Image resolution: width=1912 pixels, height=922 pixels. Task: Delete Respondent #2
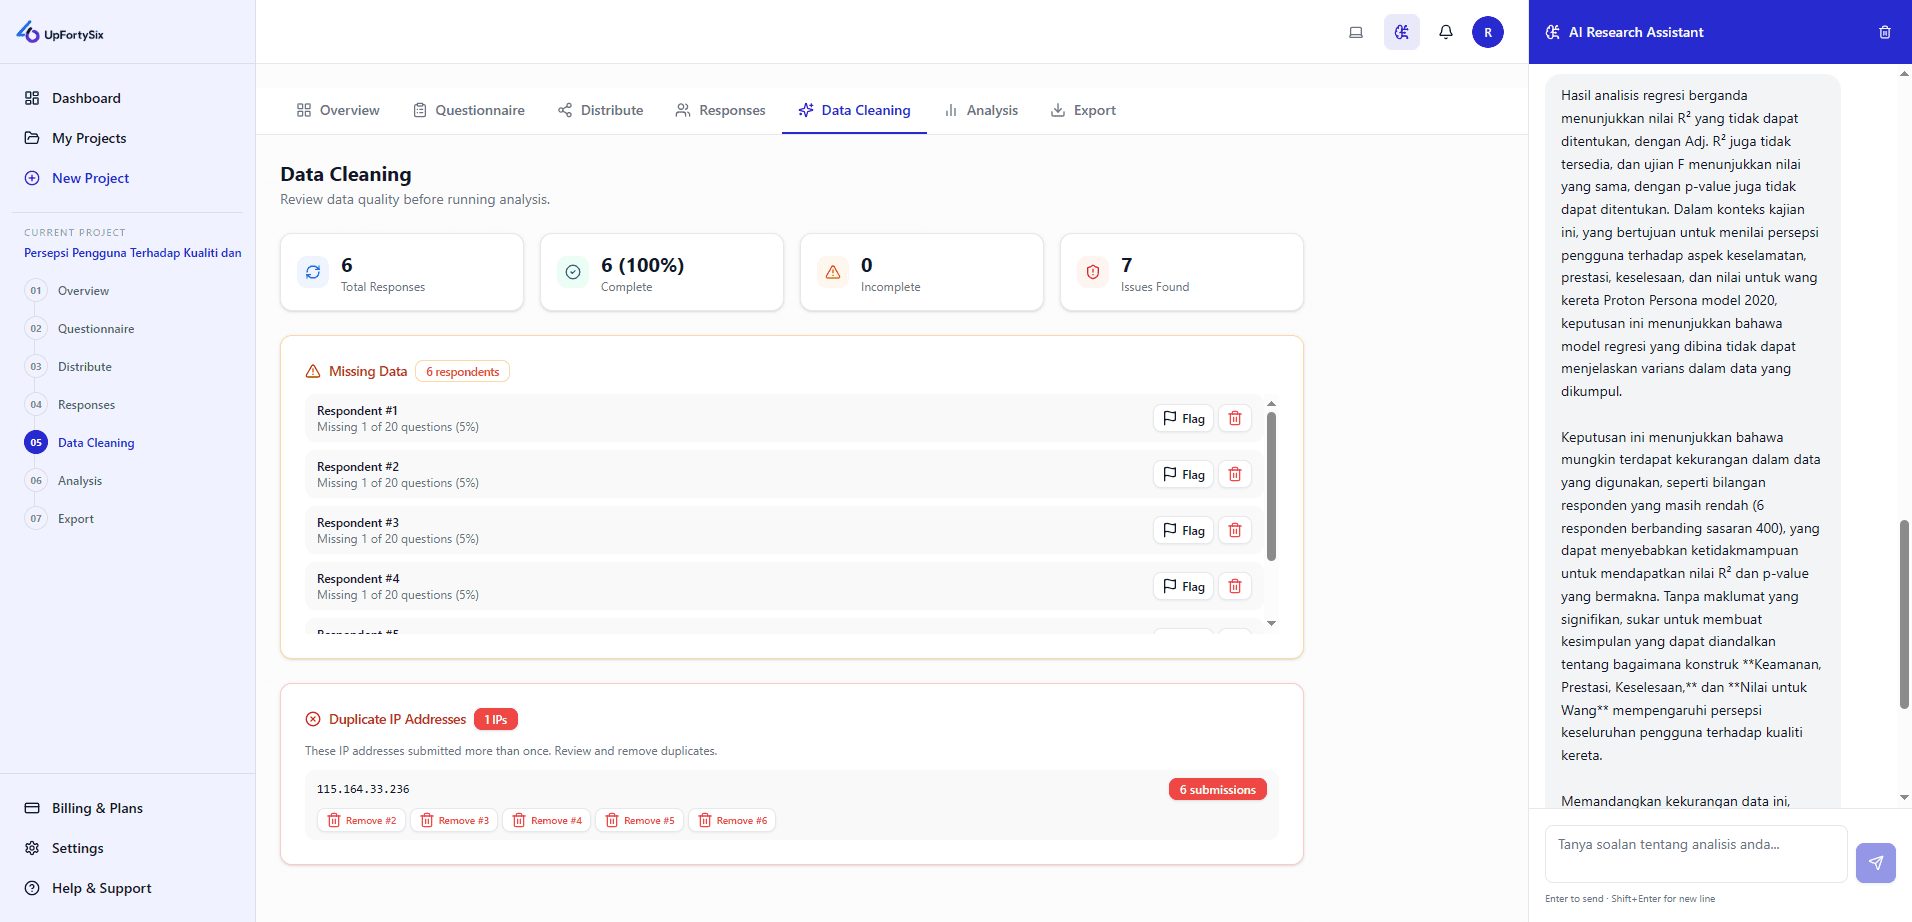coord(1235,474)
